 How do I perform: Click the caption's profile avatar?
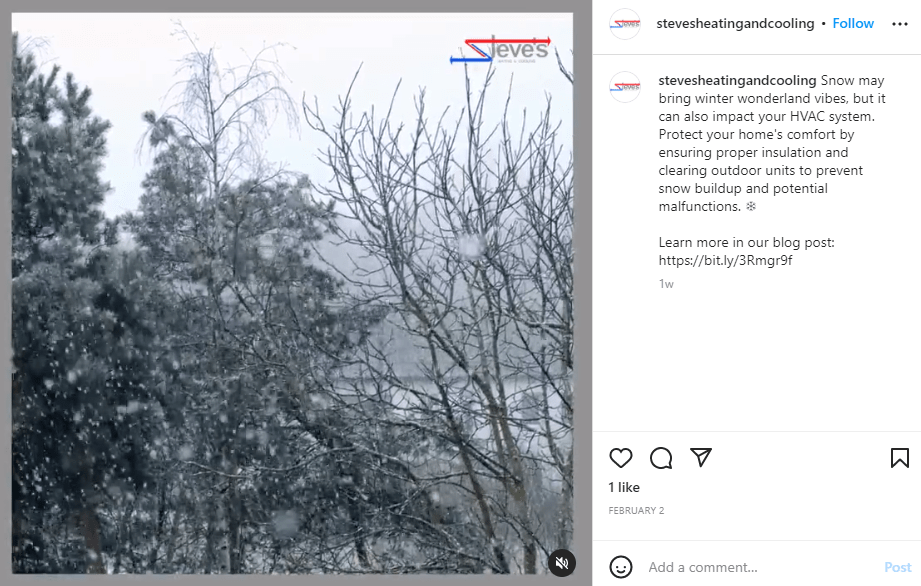[625, 87]
